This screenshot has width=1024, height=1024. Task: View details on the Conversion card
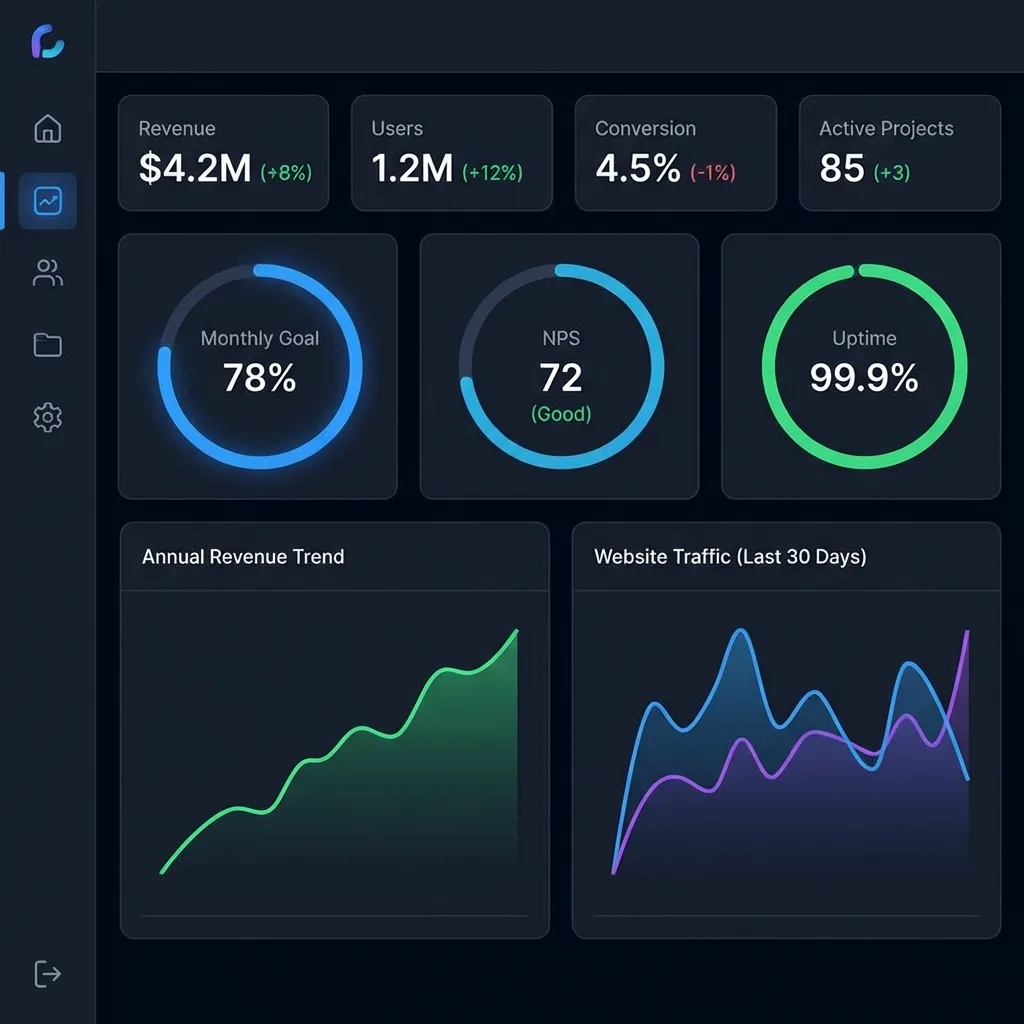(x=675, y=152)
